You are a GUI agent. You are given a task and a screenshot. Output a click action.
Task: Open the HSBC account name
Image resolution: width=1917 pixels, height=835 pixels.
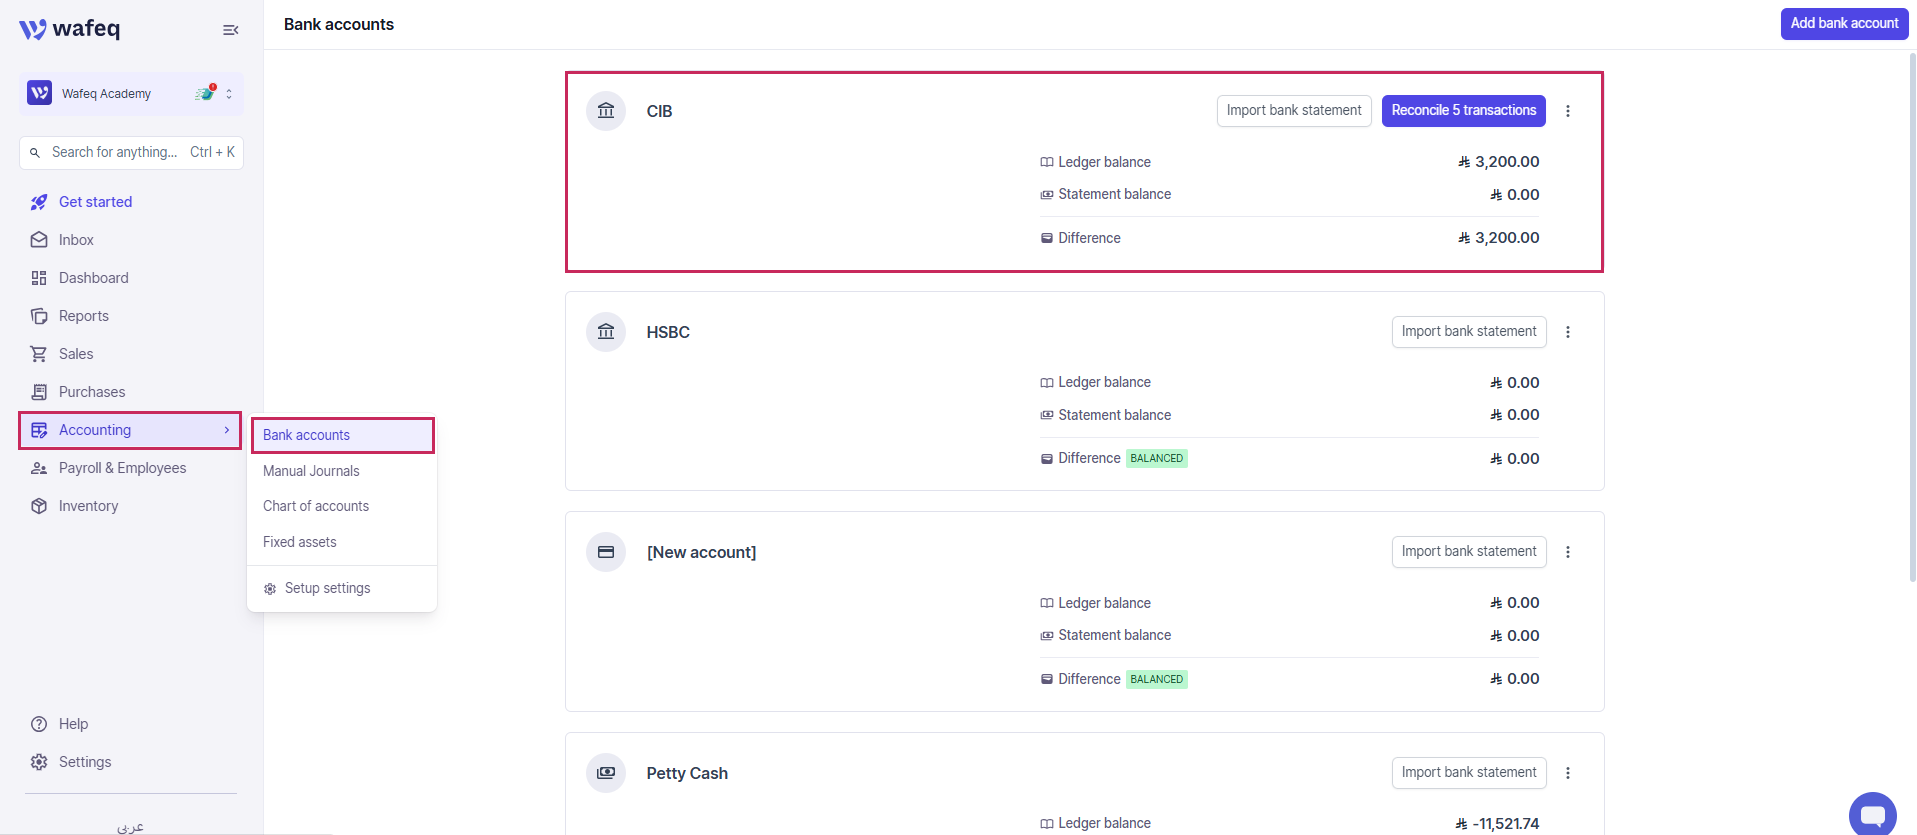[x=668, y=332]
